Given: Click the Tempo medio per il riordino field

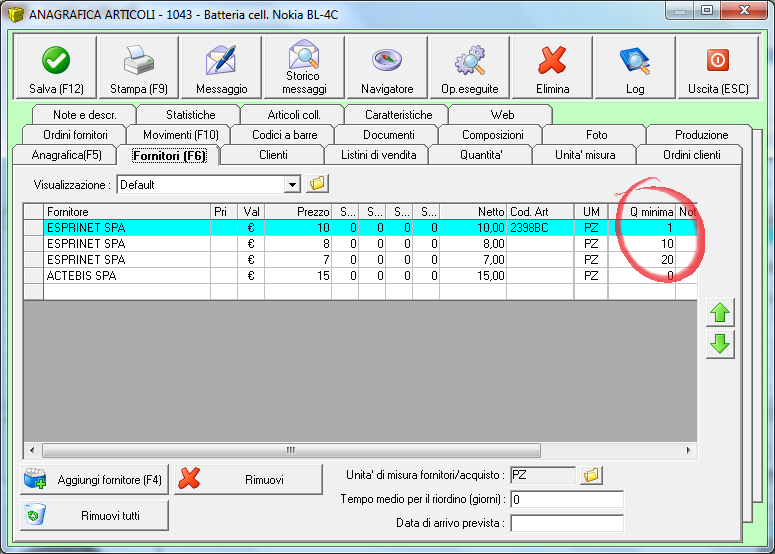Looking at the screenshot, I should coord(567,499).
